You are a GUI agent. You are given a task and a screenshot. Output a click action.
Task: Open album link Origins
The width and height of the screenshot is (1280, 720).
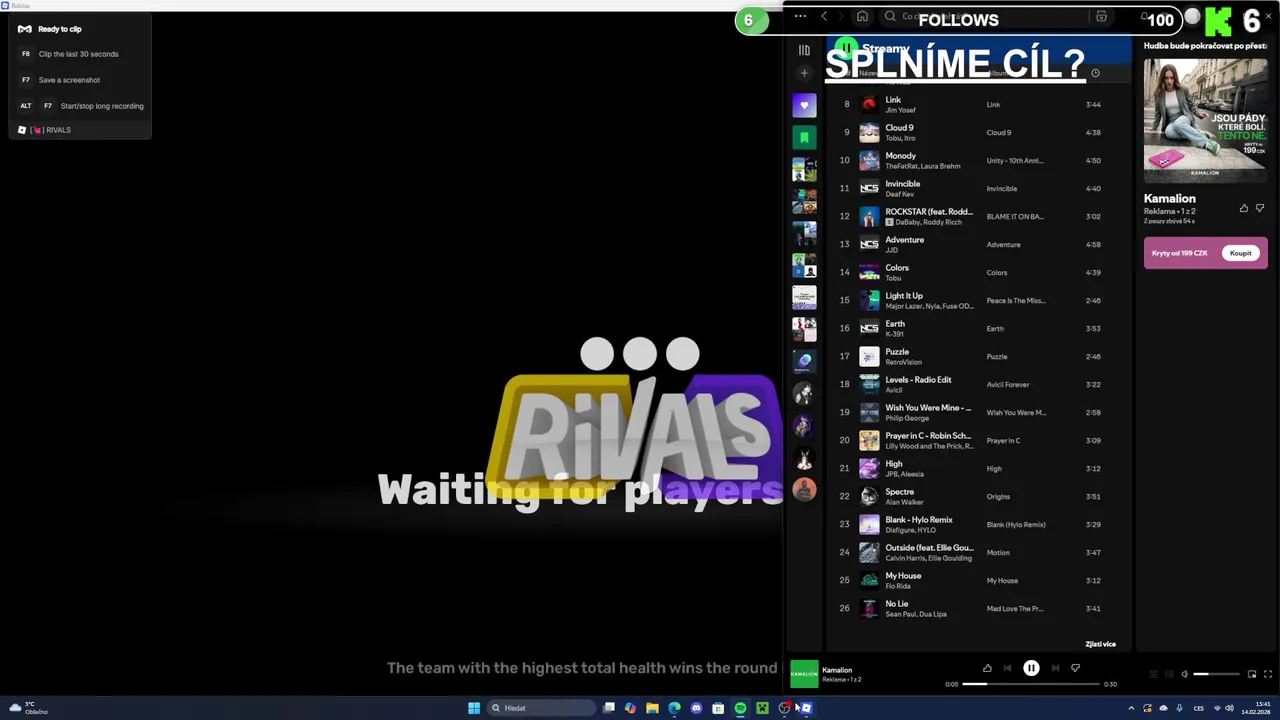998,496
